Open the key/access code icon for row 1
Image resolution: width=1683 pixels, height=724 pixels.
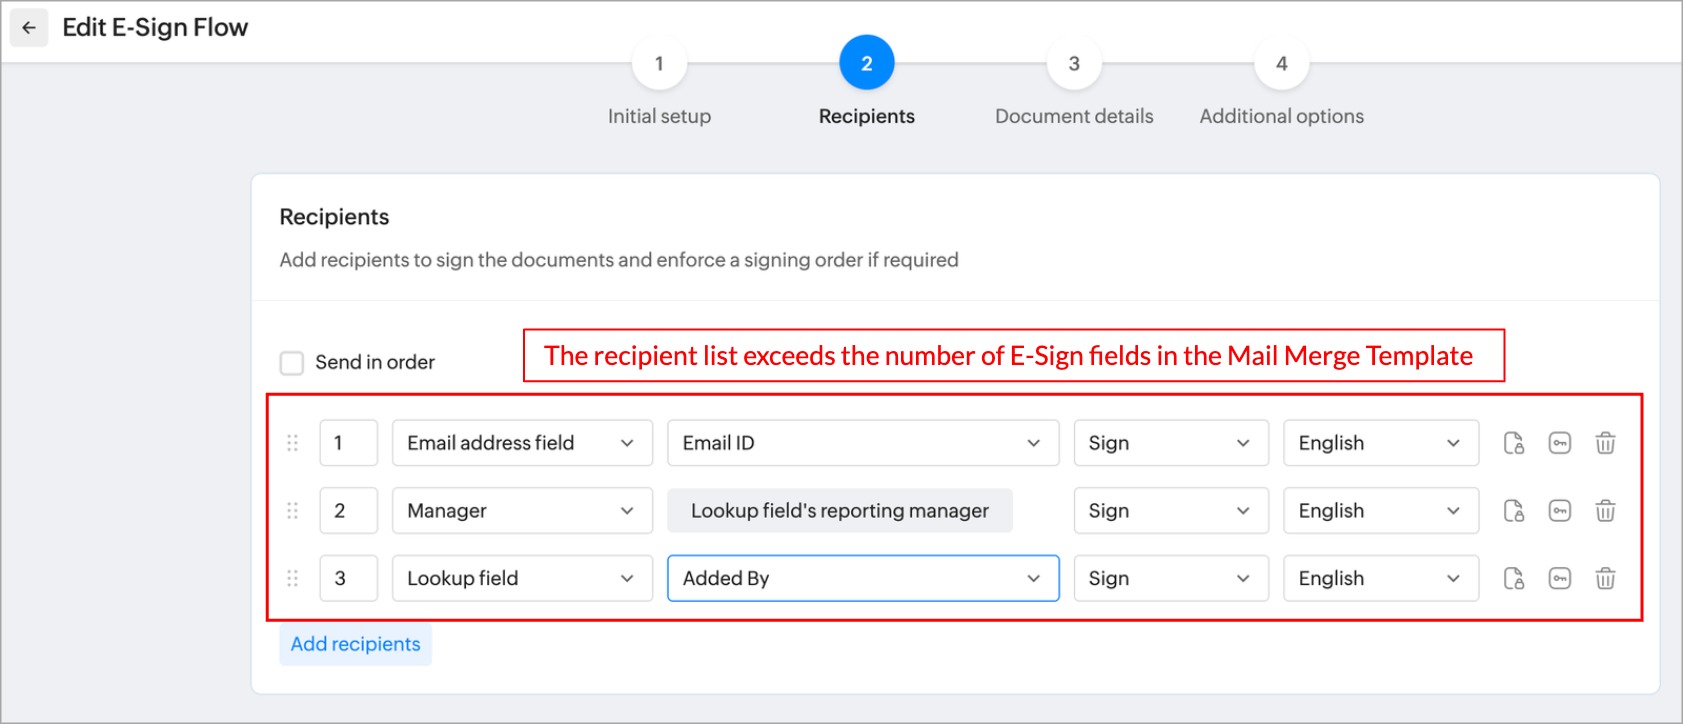[x=1560, y=443]
